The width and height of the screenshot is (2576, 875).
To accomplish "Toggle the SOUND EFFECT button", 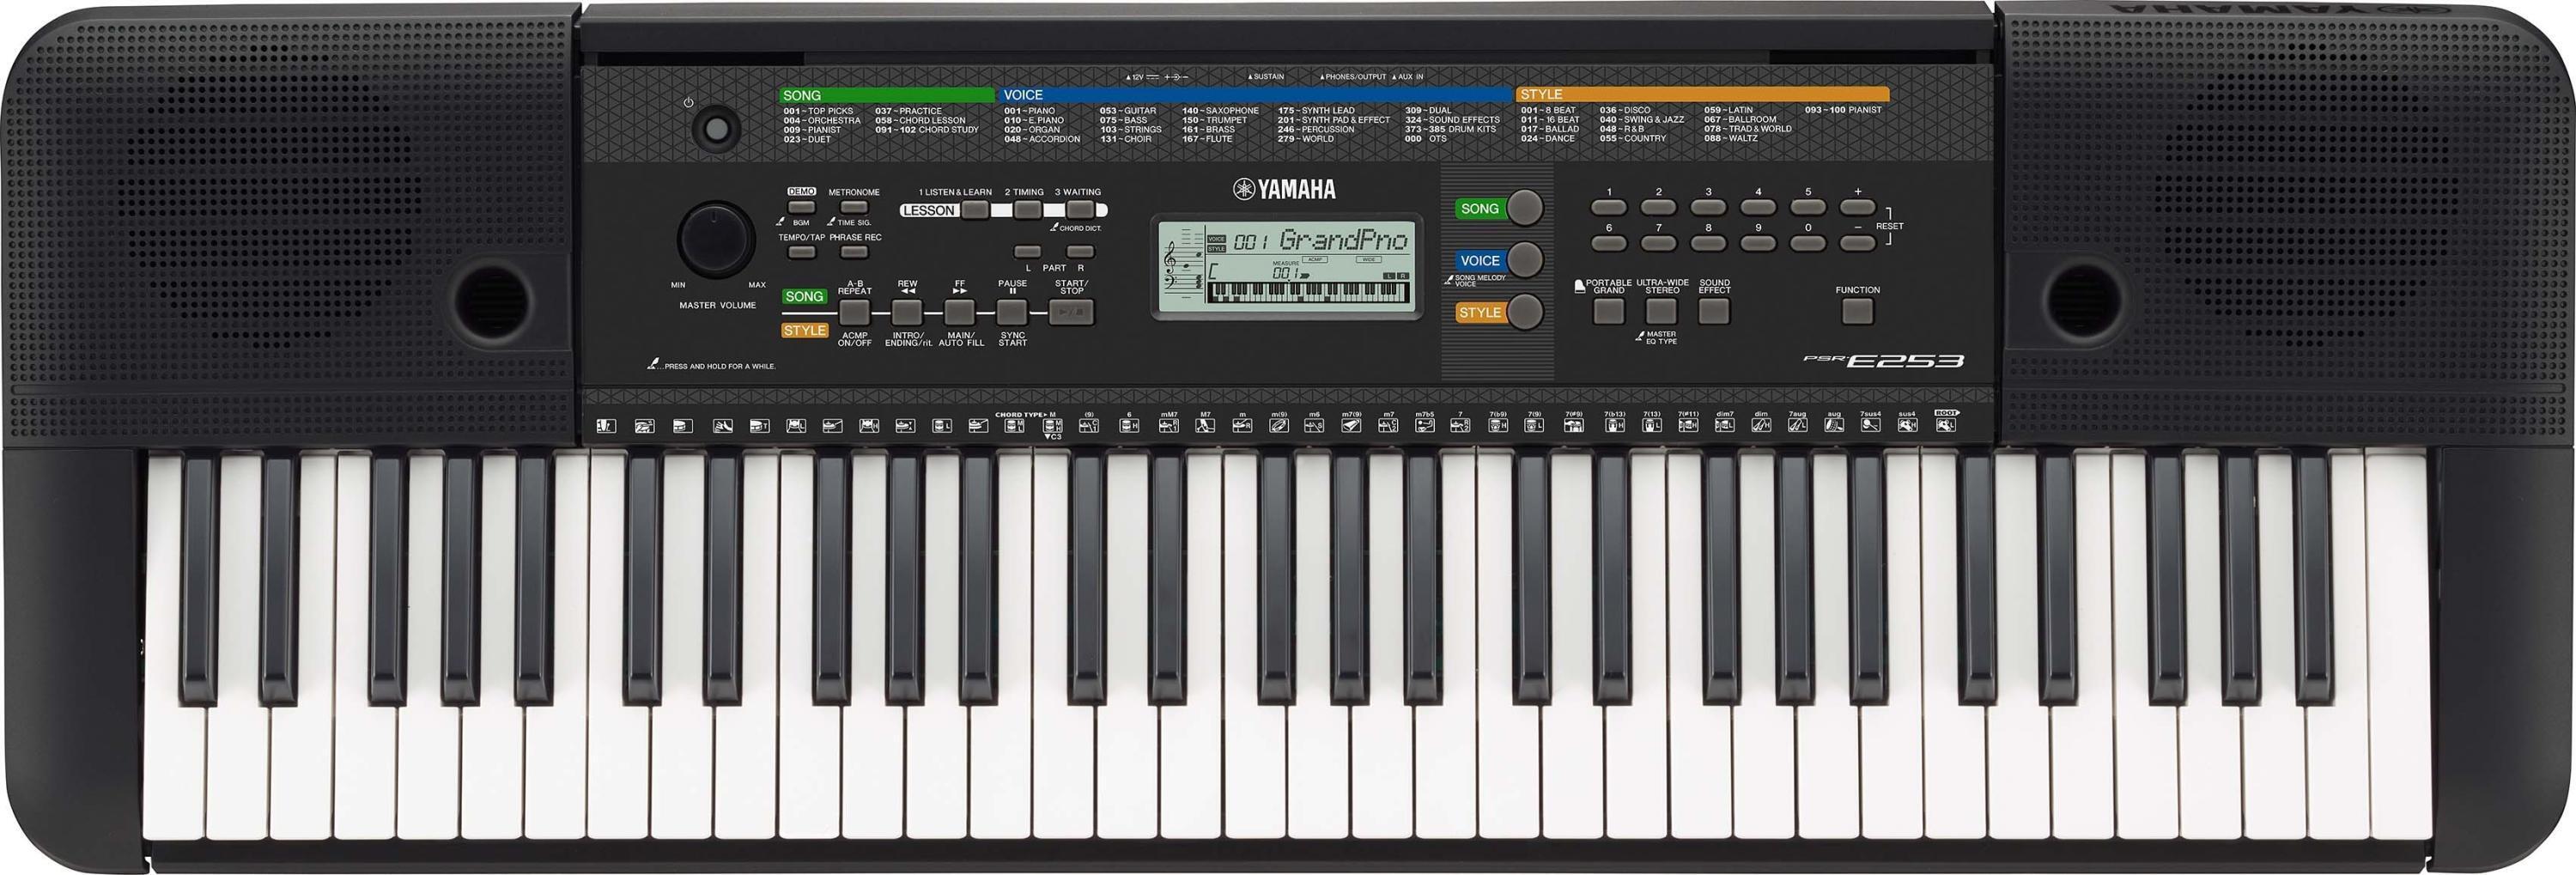I will pos(1714,311).
